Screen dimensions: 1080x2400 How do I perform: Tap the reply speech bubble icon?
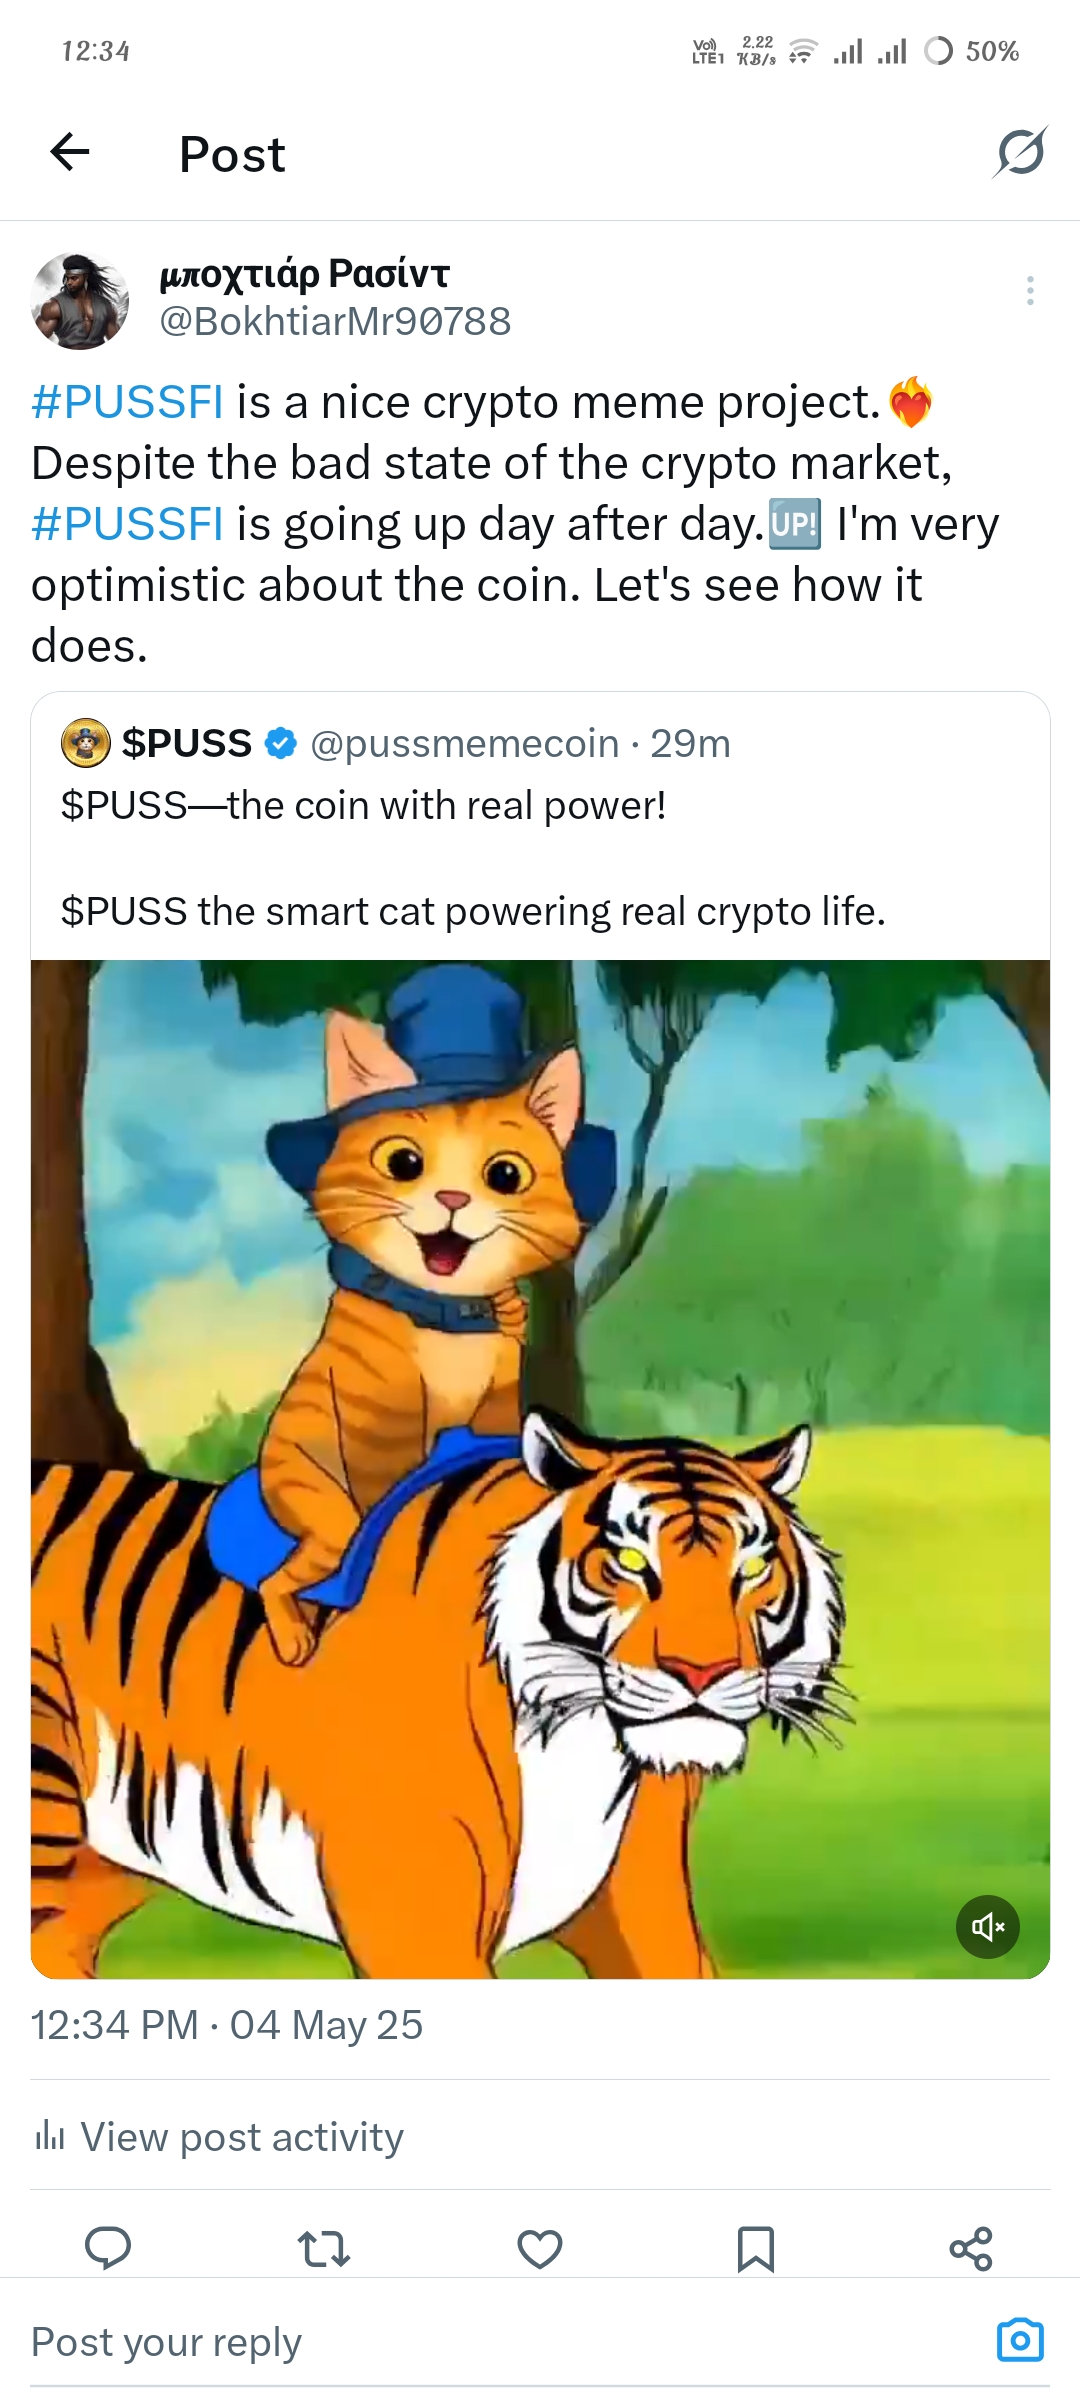[x=108, y=2249]
